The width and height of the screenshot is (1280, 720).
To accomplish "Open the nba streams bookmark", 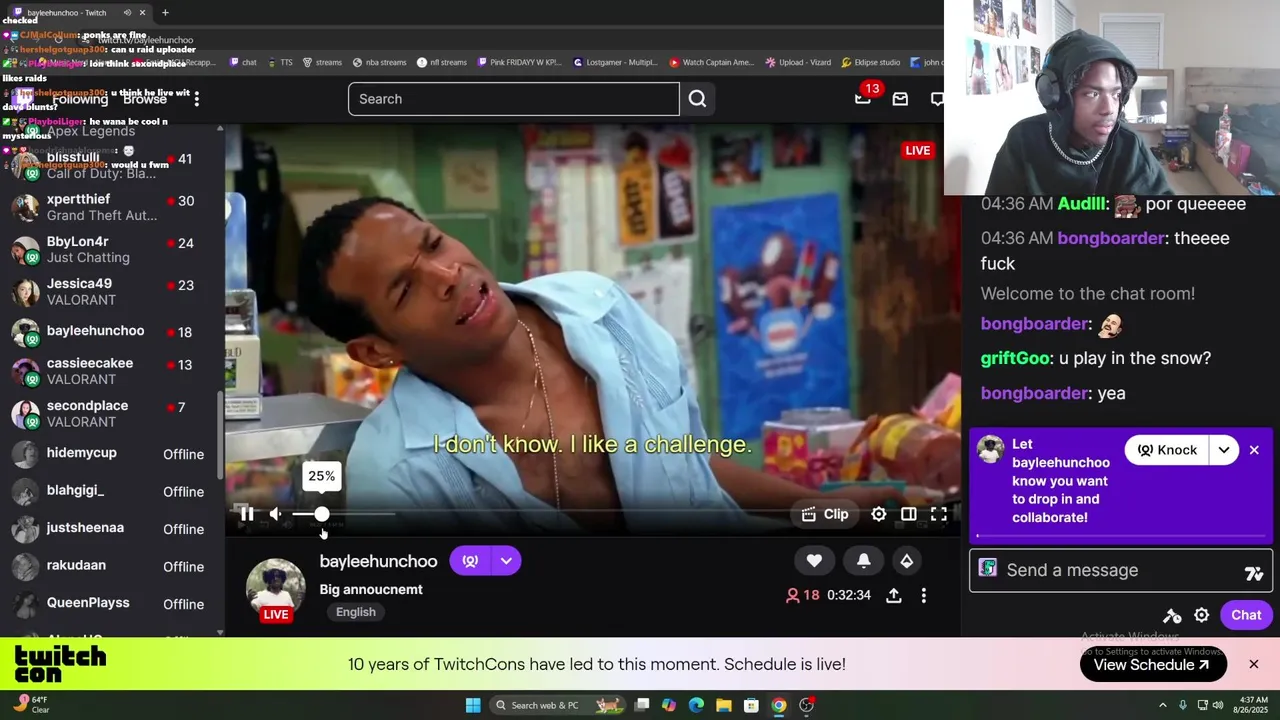I will 379,62.
